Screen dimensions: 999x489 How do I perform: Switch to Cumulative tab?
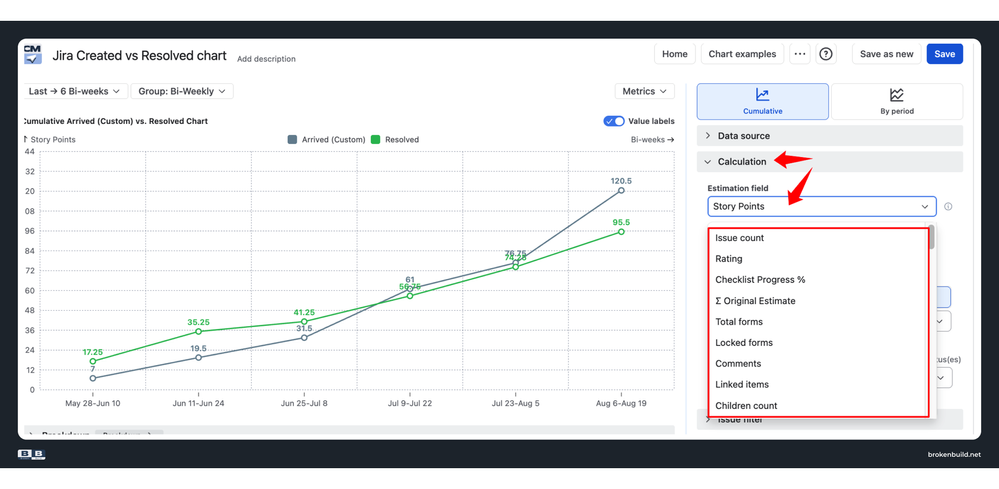point(763,101)
